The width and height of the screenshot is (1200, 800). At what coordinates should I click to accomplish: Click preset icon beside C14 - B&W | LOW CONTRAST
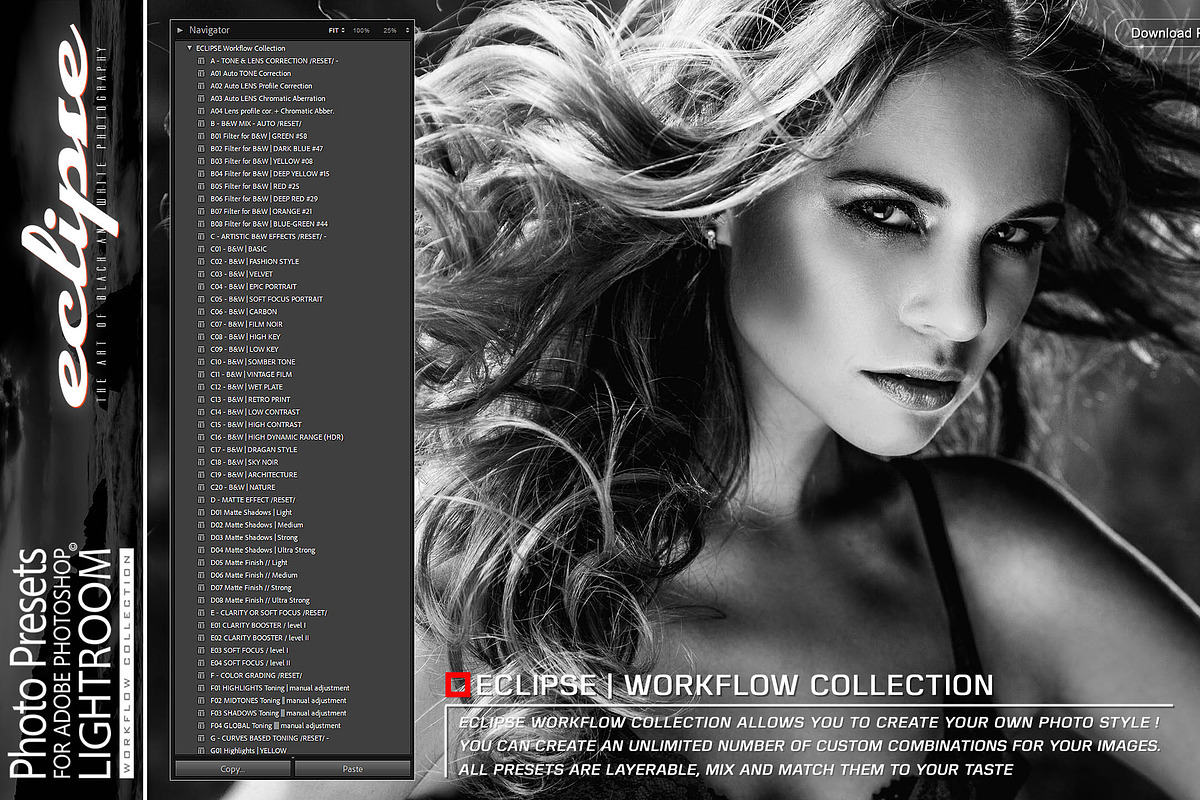(201, 412)
